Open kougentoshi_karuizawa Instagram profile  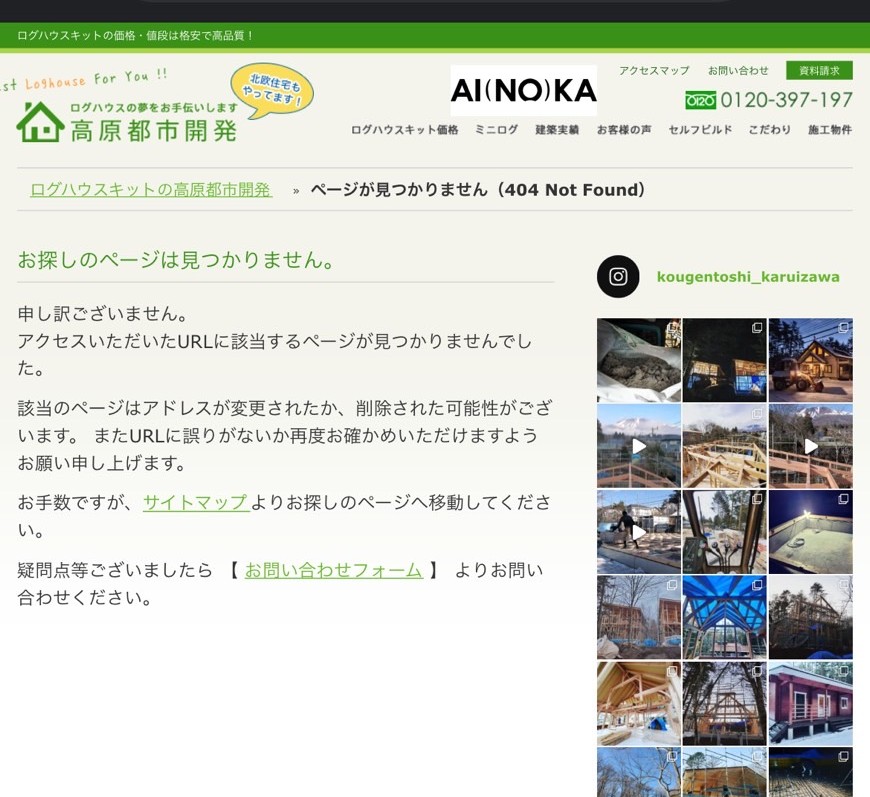click(748, 277)
